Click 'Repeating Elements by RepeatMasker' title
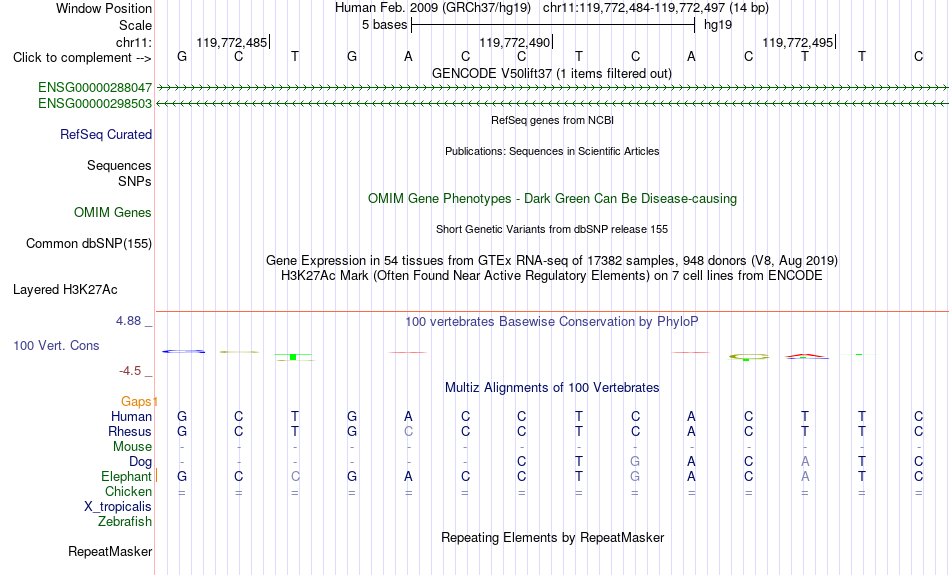The height and width of the screenshot is (575, 950). (x=552, y=538)
